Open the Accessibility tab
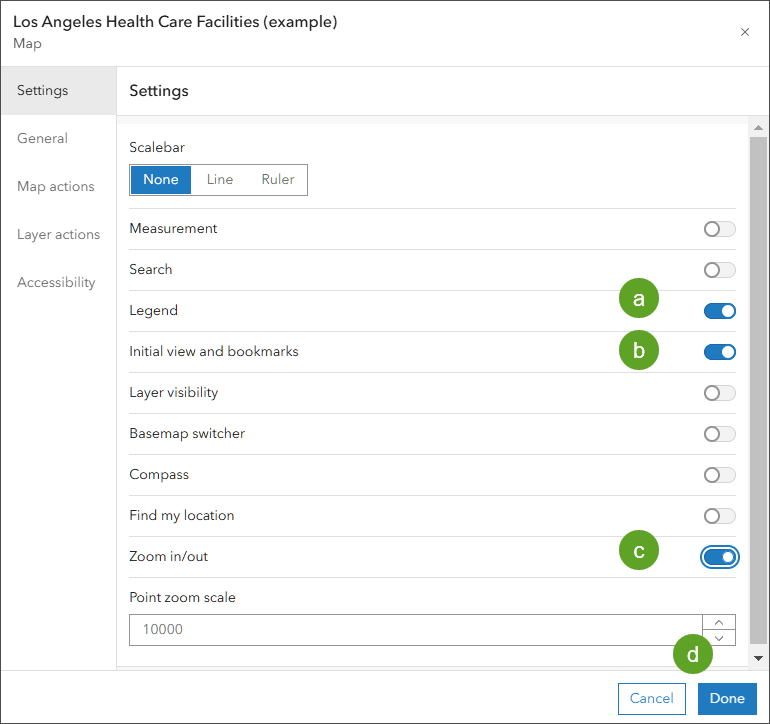The image size is (770, 724). point(56,283)
